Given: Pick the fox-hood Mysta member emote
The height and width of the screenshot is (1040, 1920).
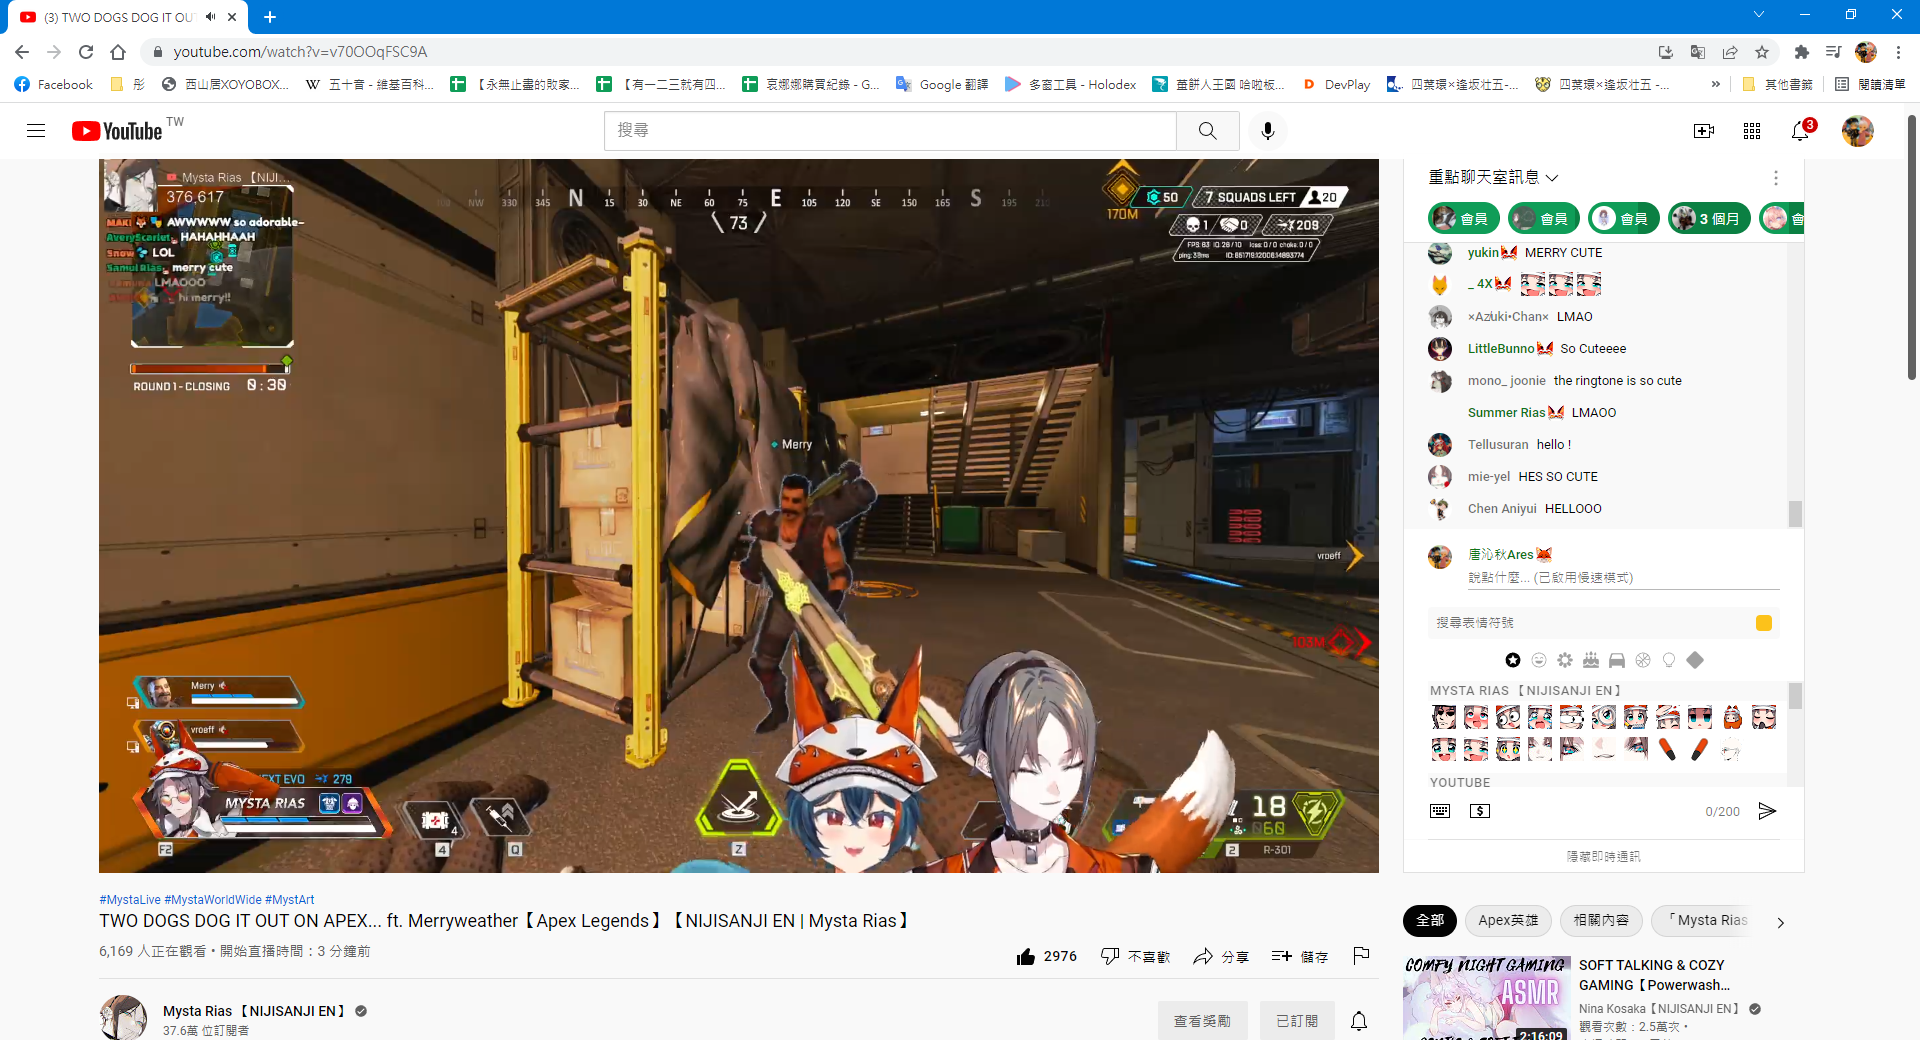Looking at the screenshot, I should click(x=1732, y=717).
